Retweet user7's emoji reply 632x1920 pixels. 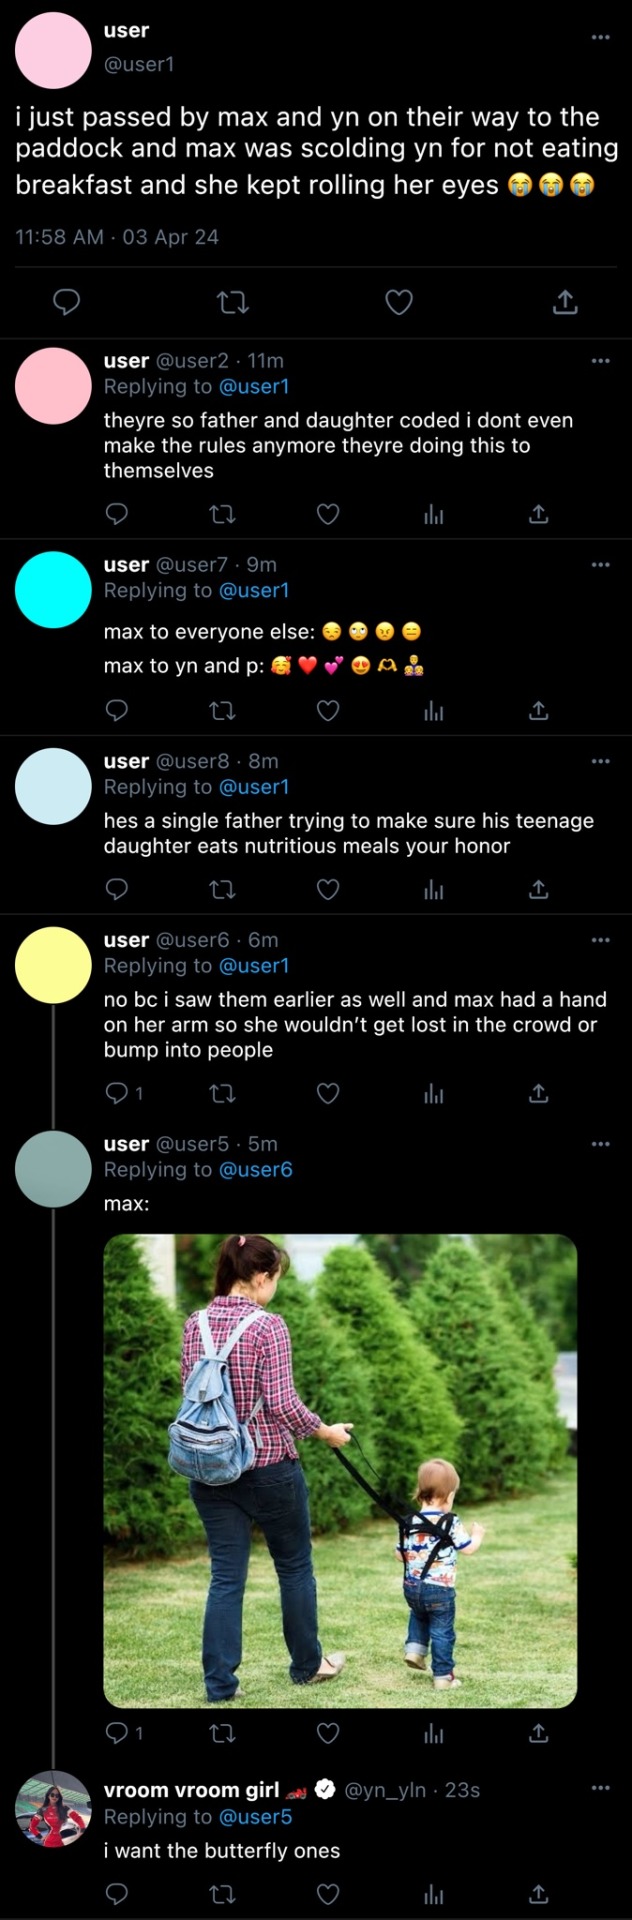tap(222, 711)
